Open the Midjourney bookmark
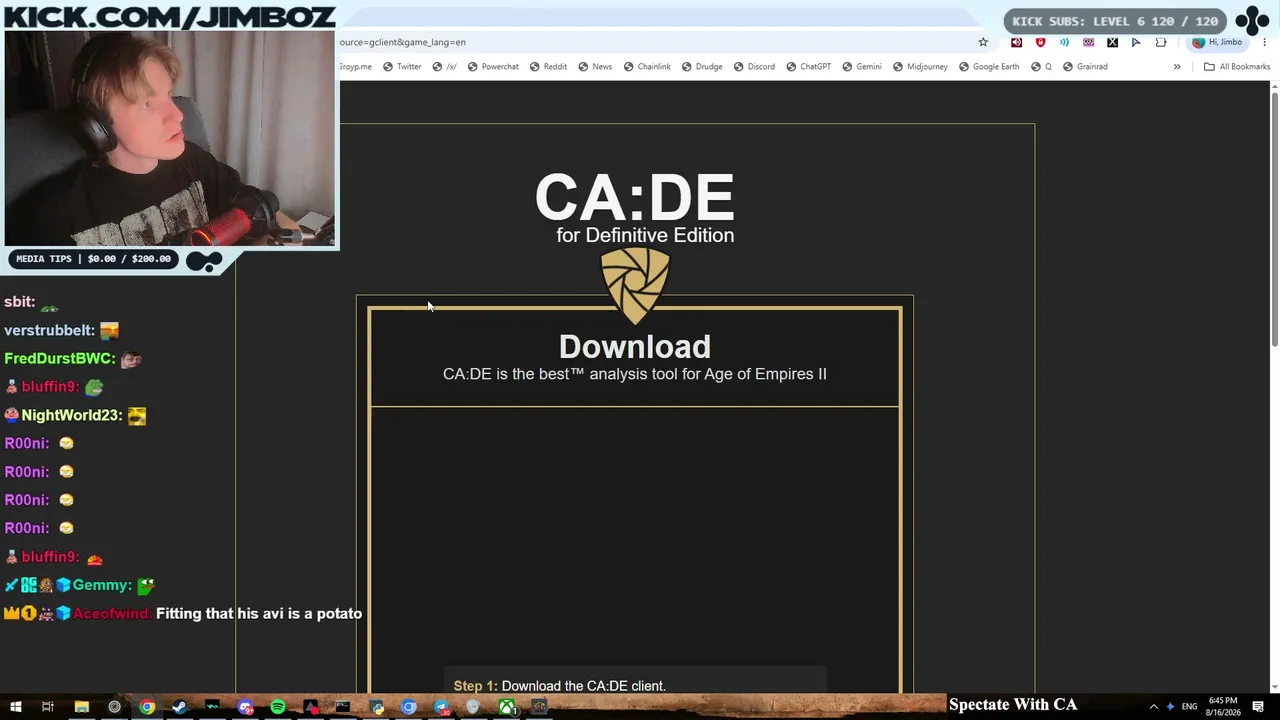Viewport: 1280px width, 720px height. click(920, 67)
